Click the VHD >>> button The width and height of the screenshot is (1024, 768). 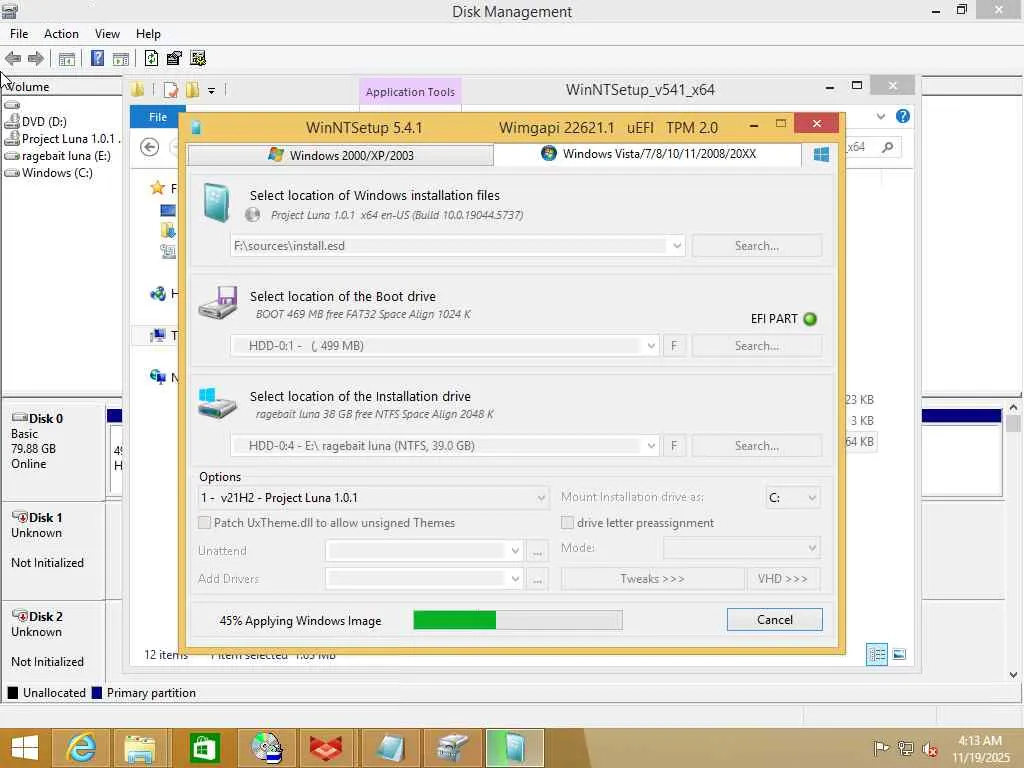pyautogui.click(x=783, y=579)
